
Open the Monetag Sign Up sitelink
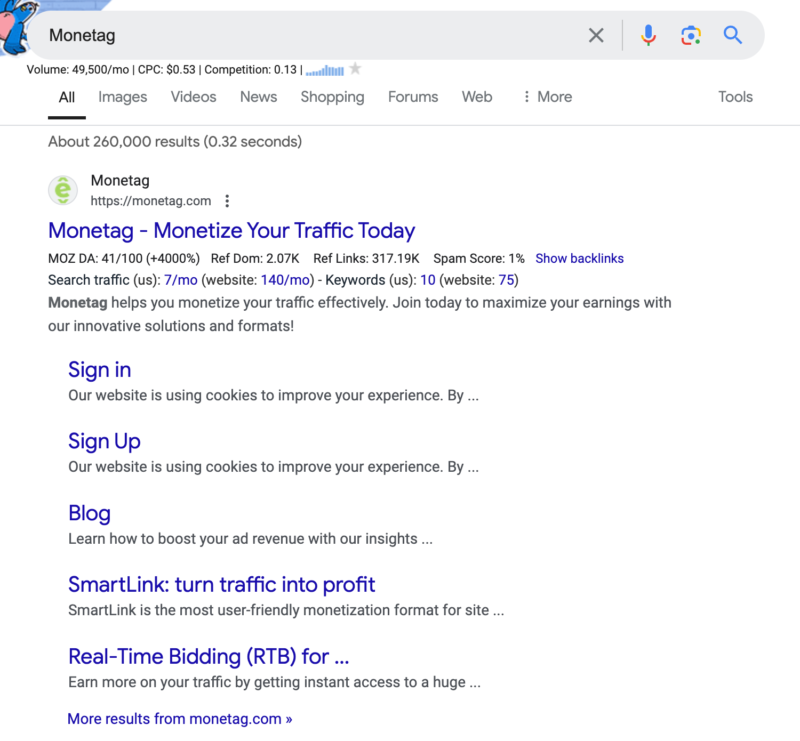(x=104, y=441)
